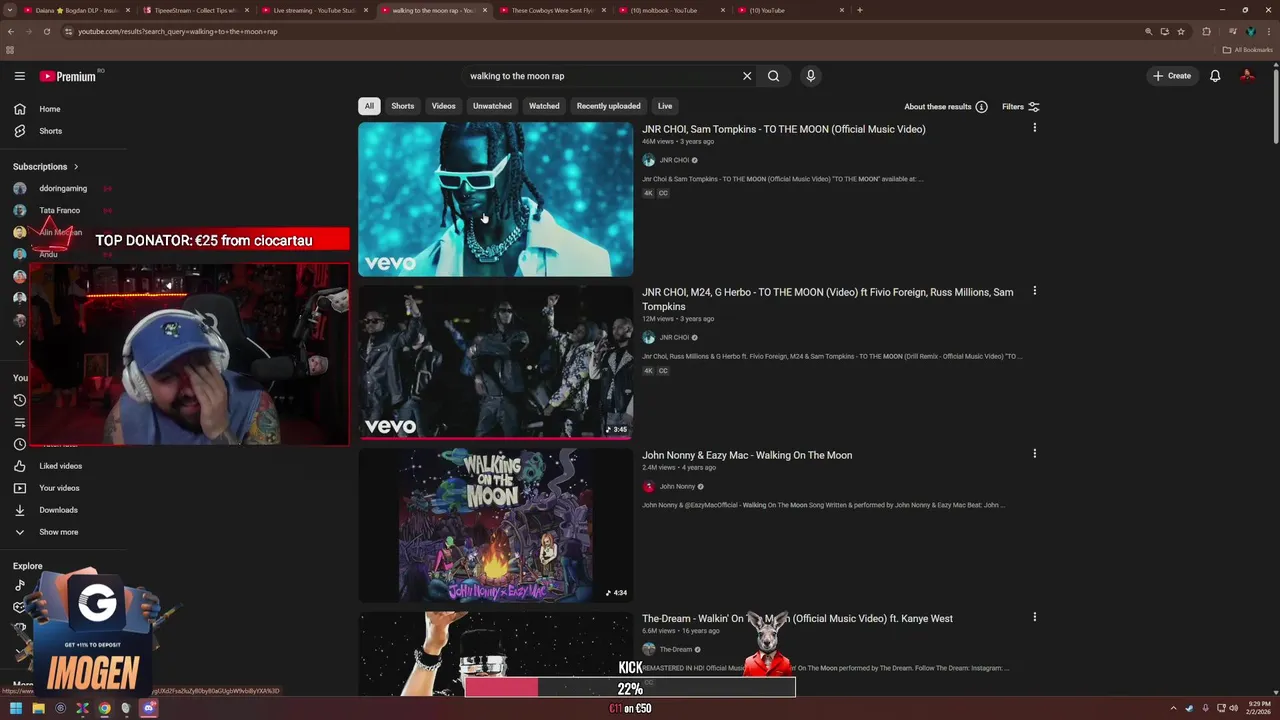Open the account avatar menu
Viewport: 1280px width, 720px height.
coord(1247,76)
